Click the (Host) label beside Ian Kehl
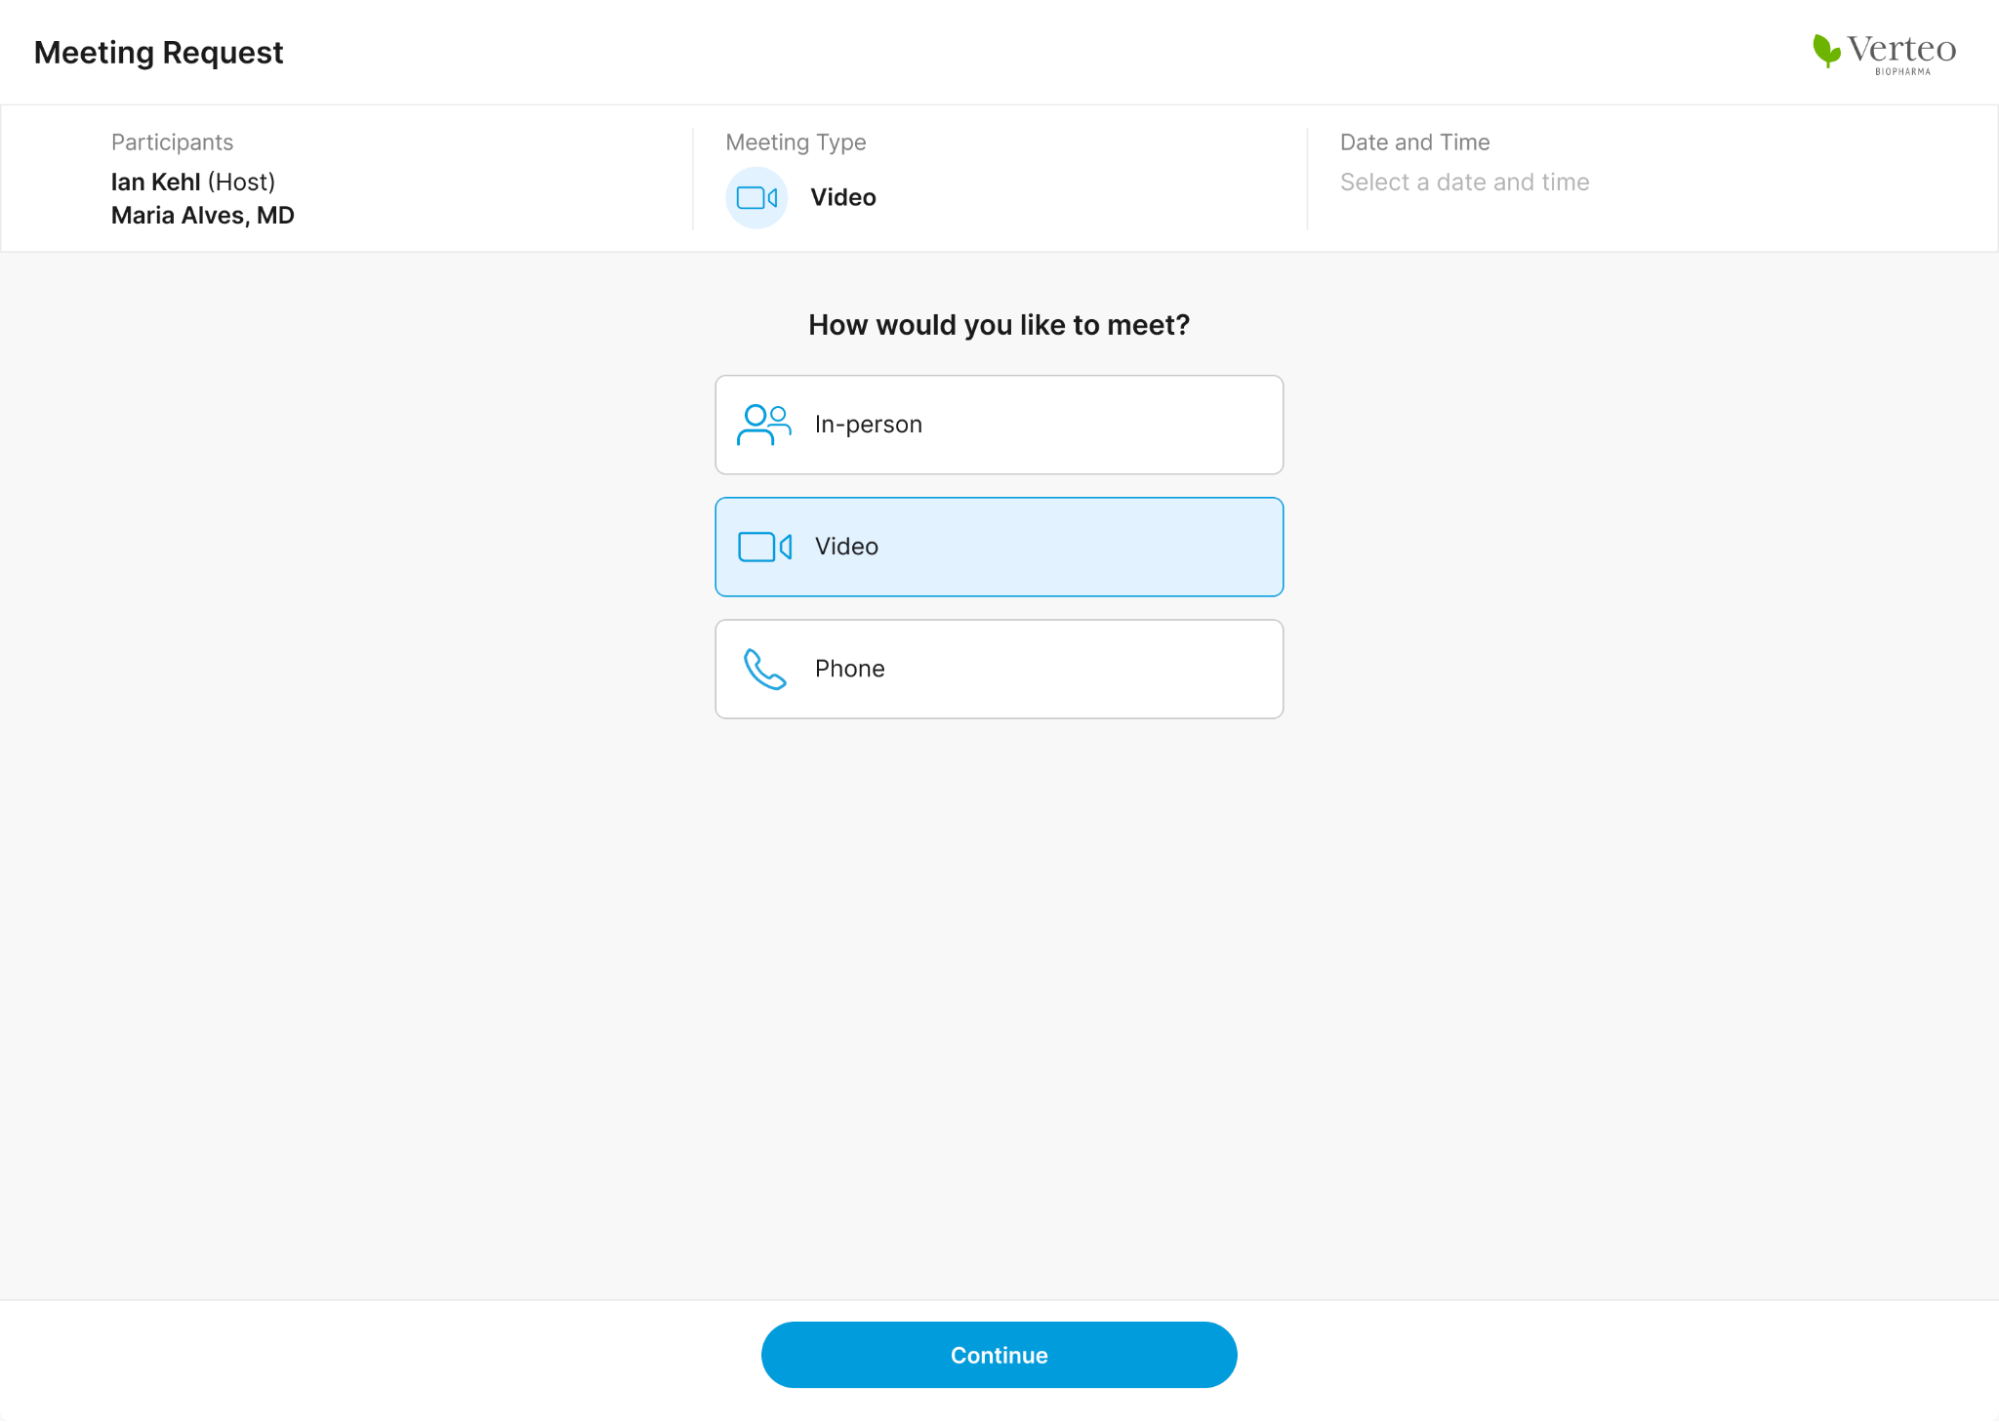Image resolution: width=1999 pixels, height=1422 pixels. (241, 182)
